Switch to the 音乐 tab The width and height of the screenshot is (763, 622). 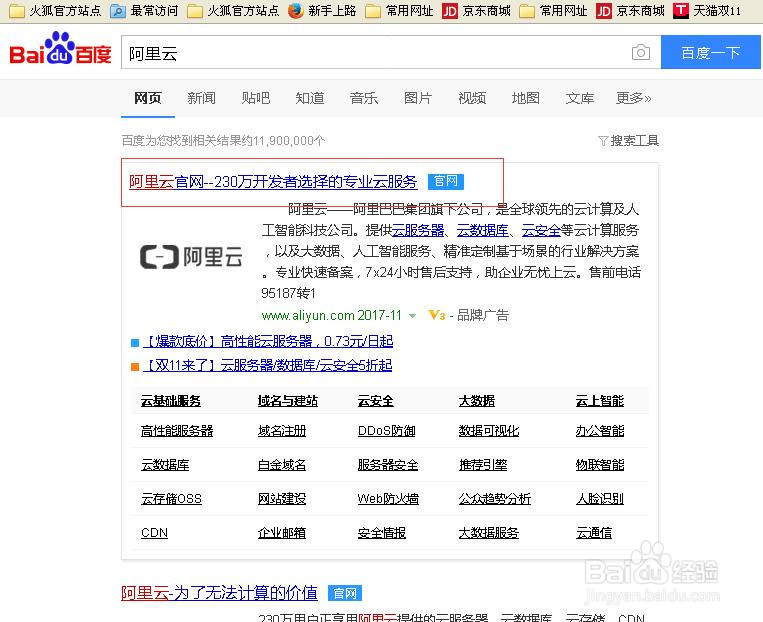point(364,98)
